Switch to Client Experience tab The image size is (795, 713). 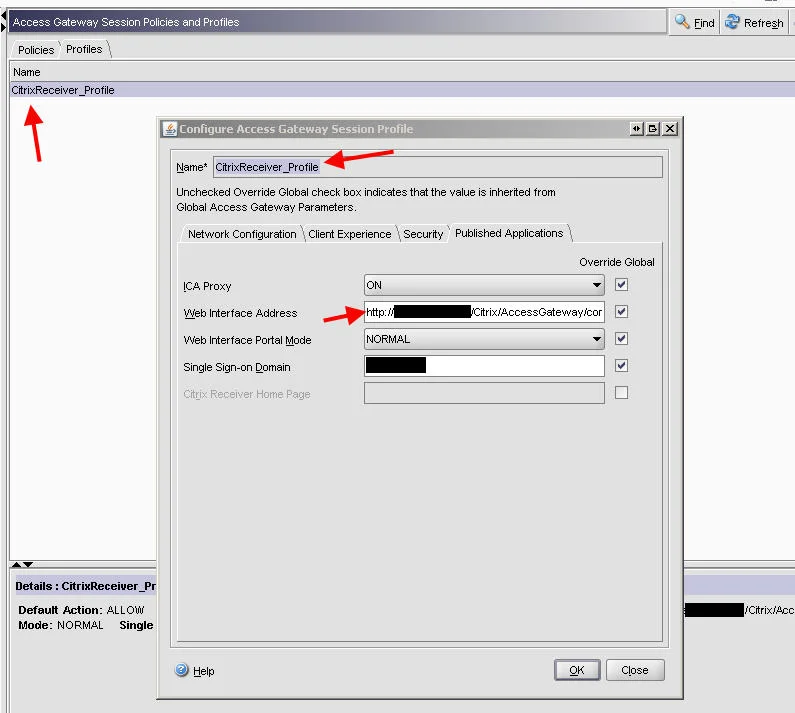[x=349, y=234]
